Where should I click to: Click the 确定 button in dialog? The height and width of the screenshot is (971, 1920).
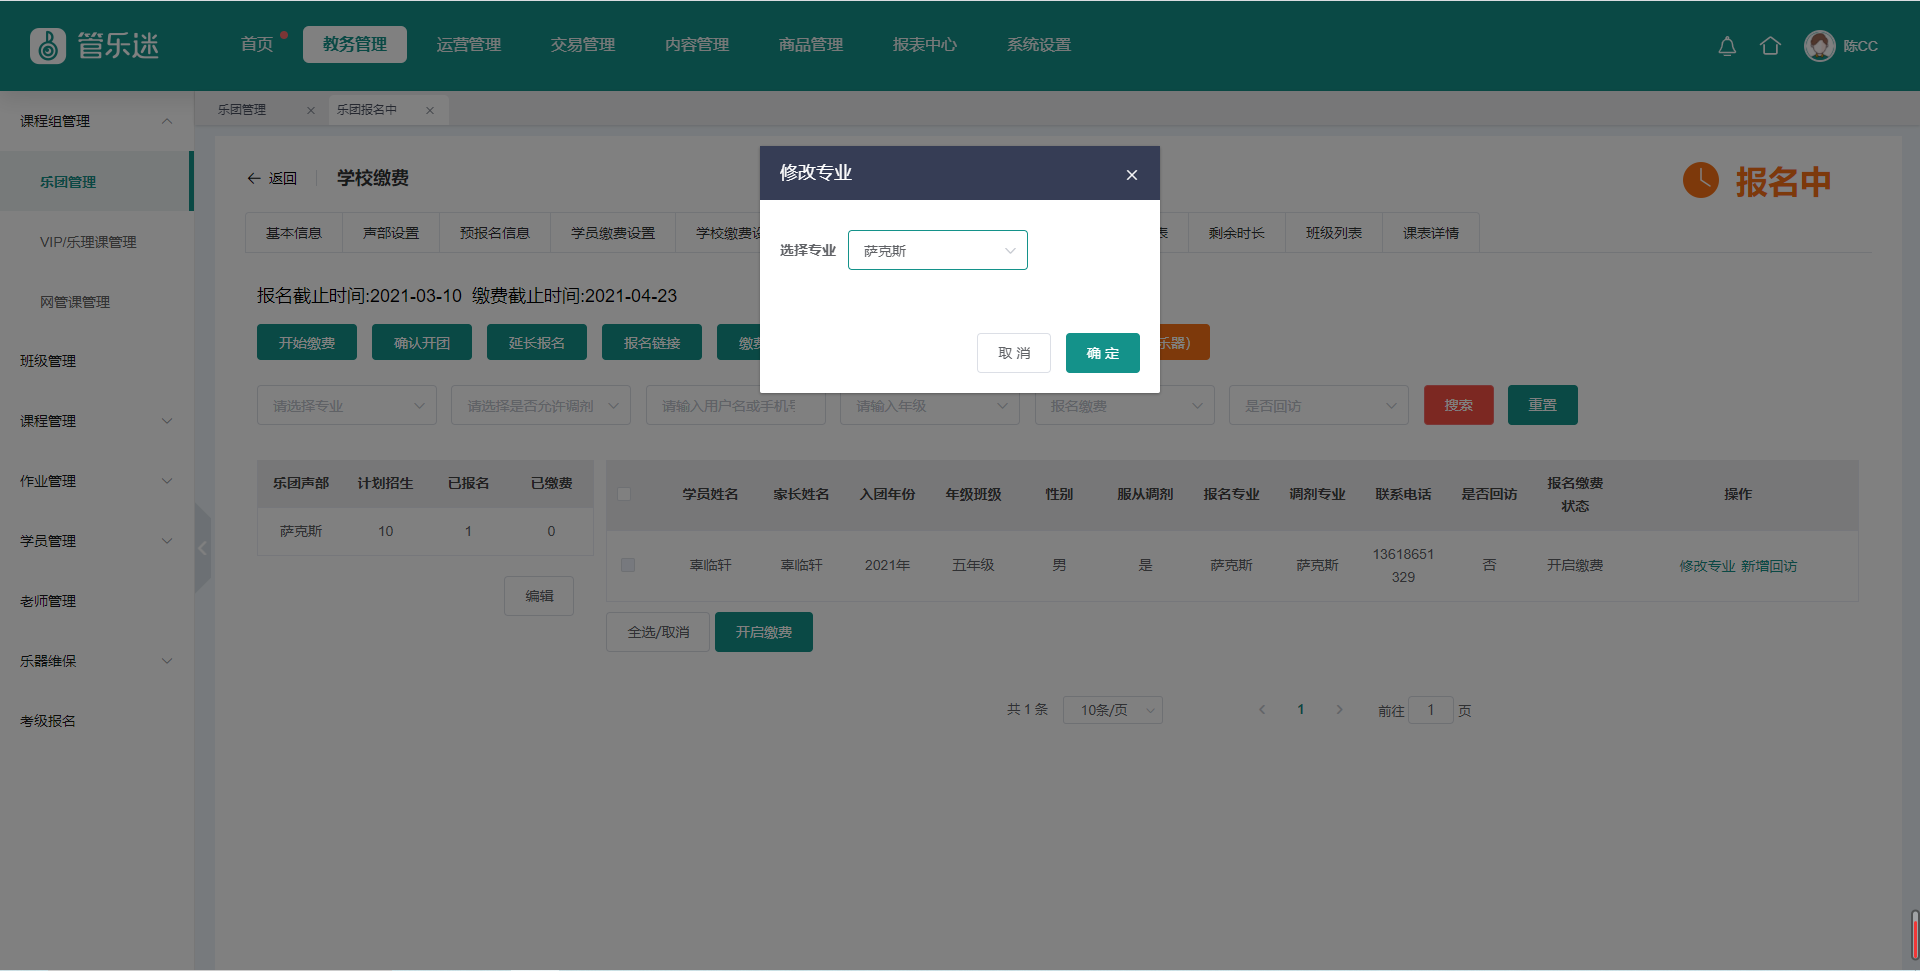1102,353
